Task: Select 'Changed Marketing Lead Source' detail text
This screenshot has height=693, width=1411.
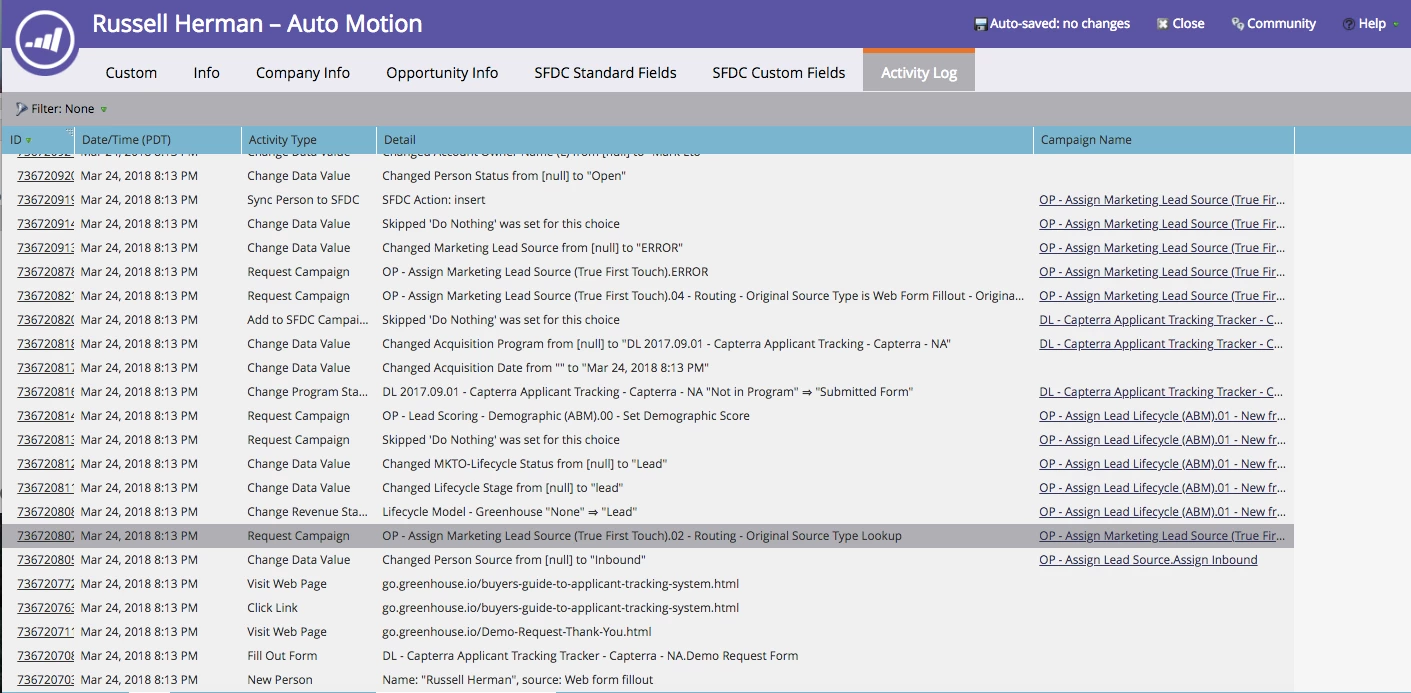Action: pyautogui.click(x=532, y=248)
